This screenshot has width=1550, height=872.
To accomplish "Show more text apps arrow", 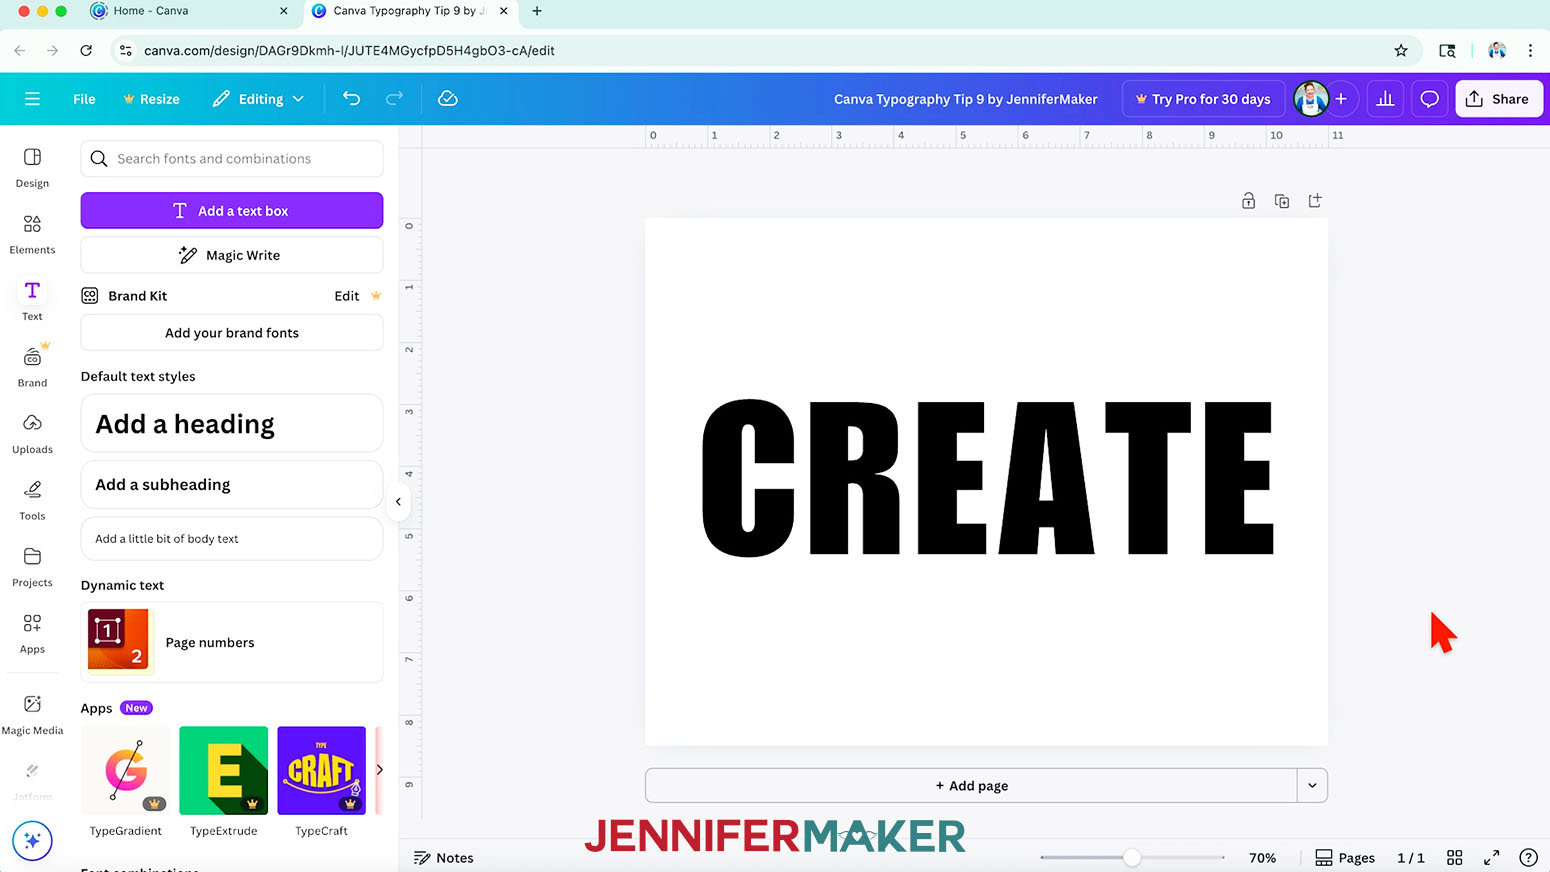I will point(379,770).
